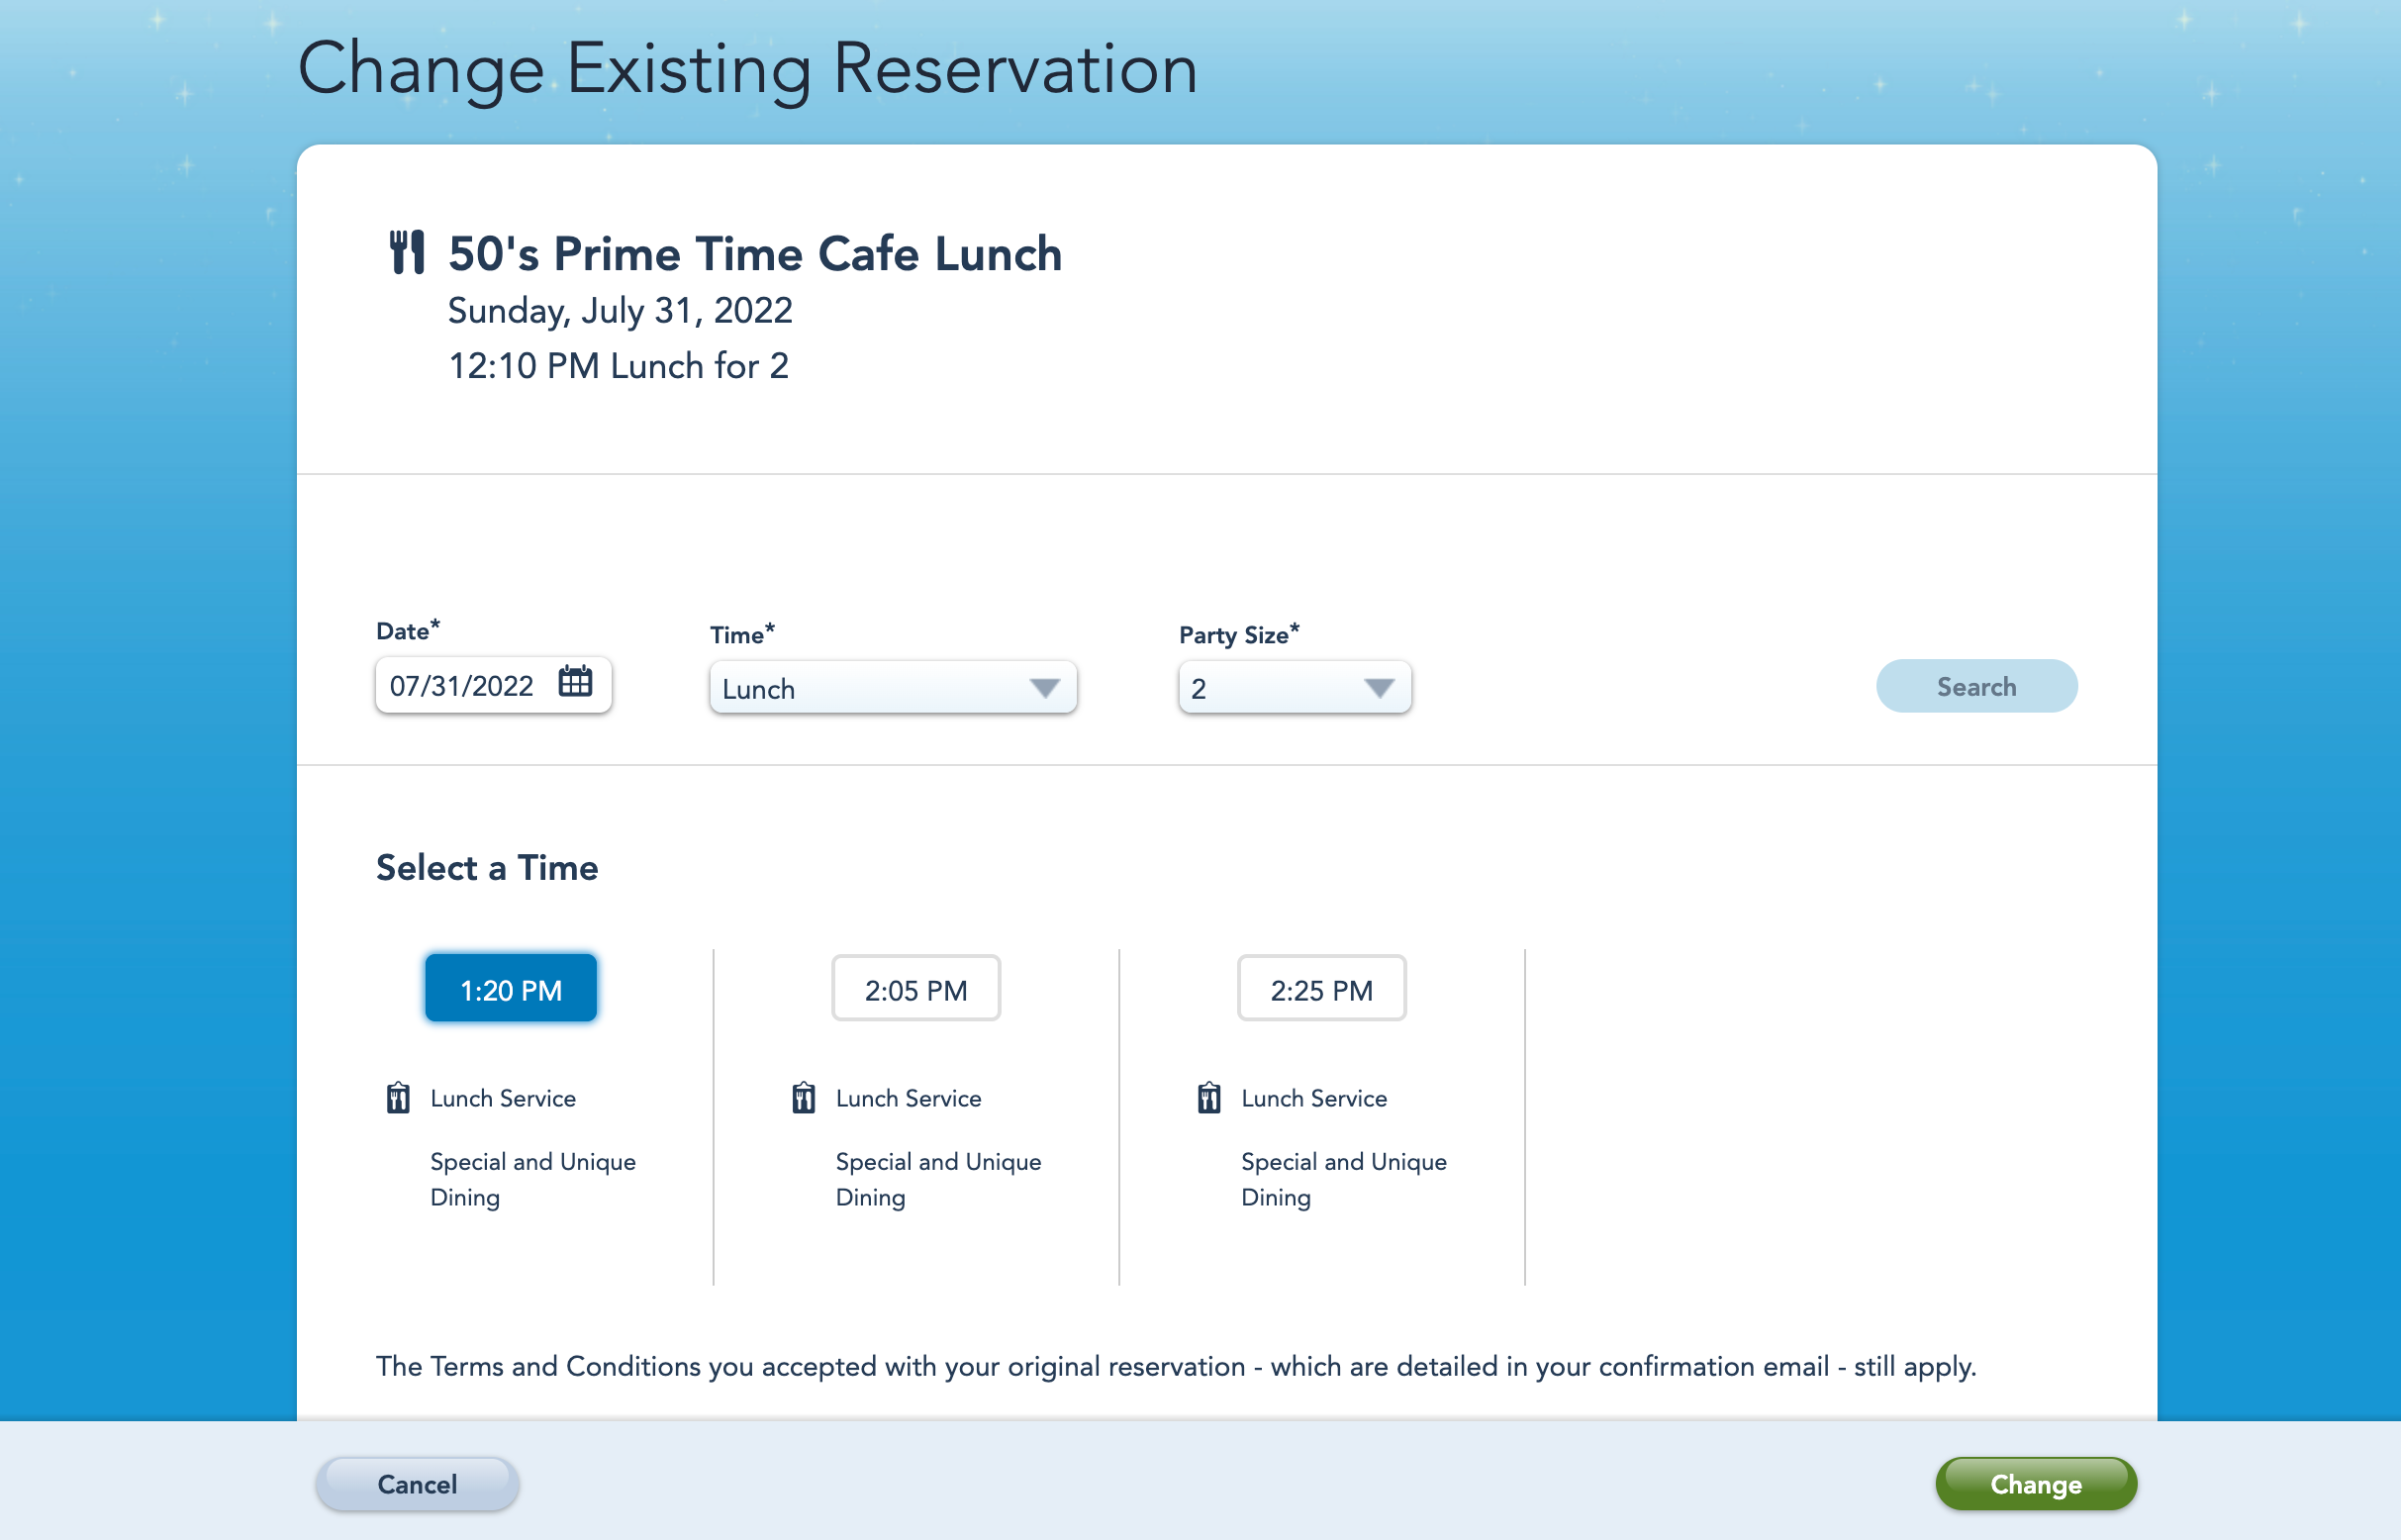The image size is (2401, 1540).
Task: Choose the 2:05 PM time slot
Action: 916,989
